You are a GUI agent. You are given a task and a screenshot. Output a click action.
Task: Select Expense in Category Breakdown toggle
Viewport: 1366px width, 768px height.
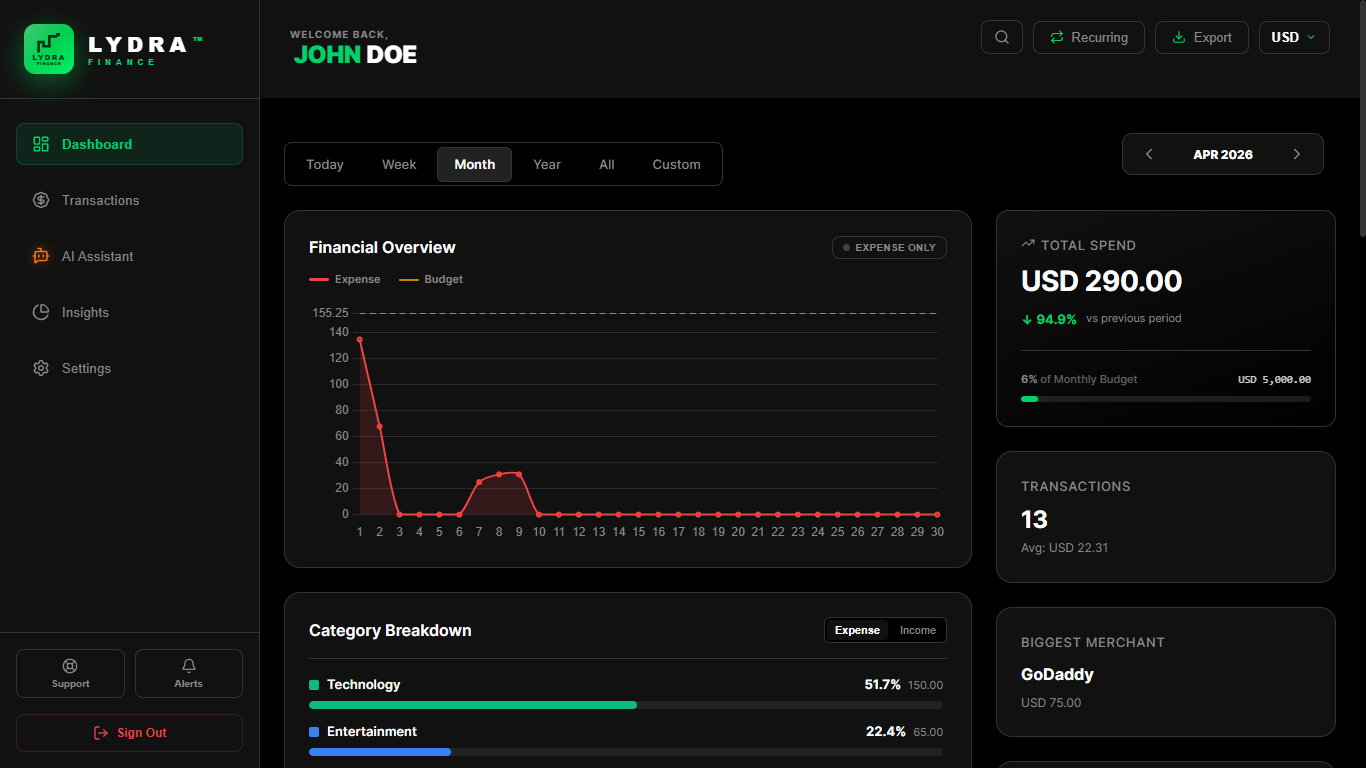click(857, 630)
